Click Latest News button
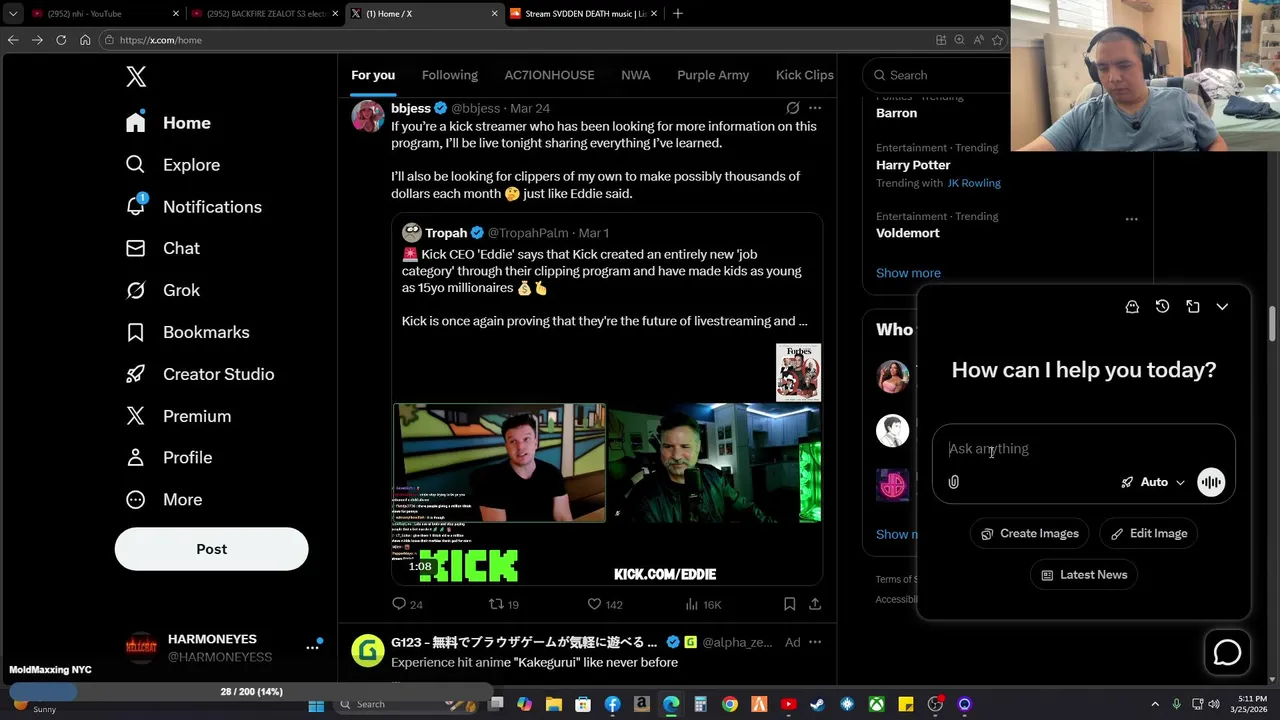Viewport: 1280px width, 720px height. 1084,575
